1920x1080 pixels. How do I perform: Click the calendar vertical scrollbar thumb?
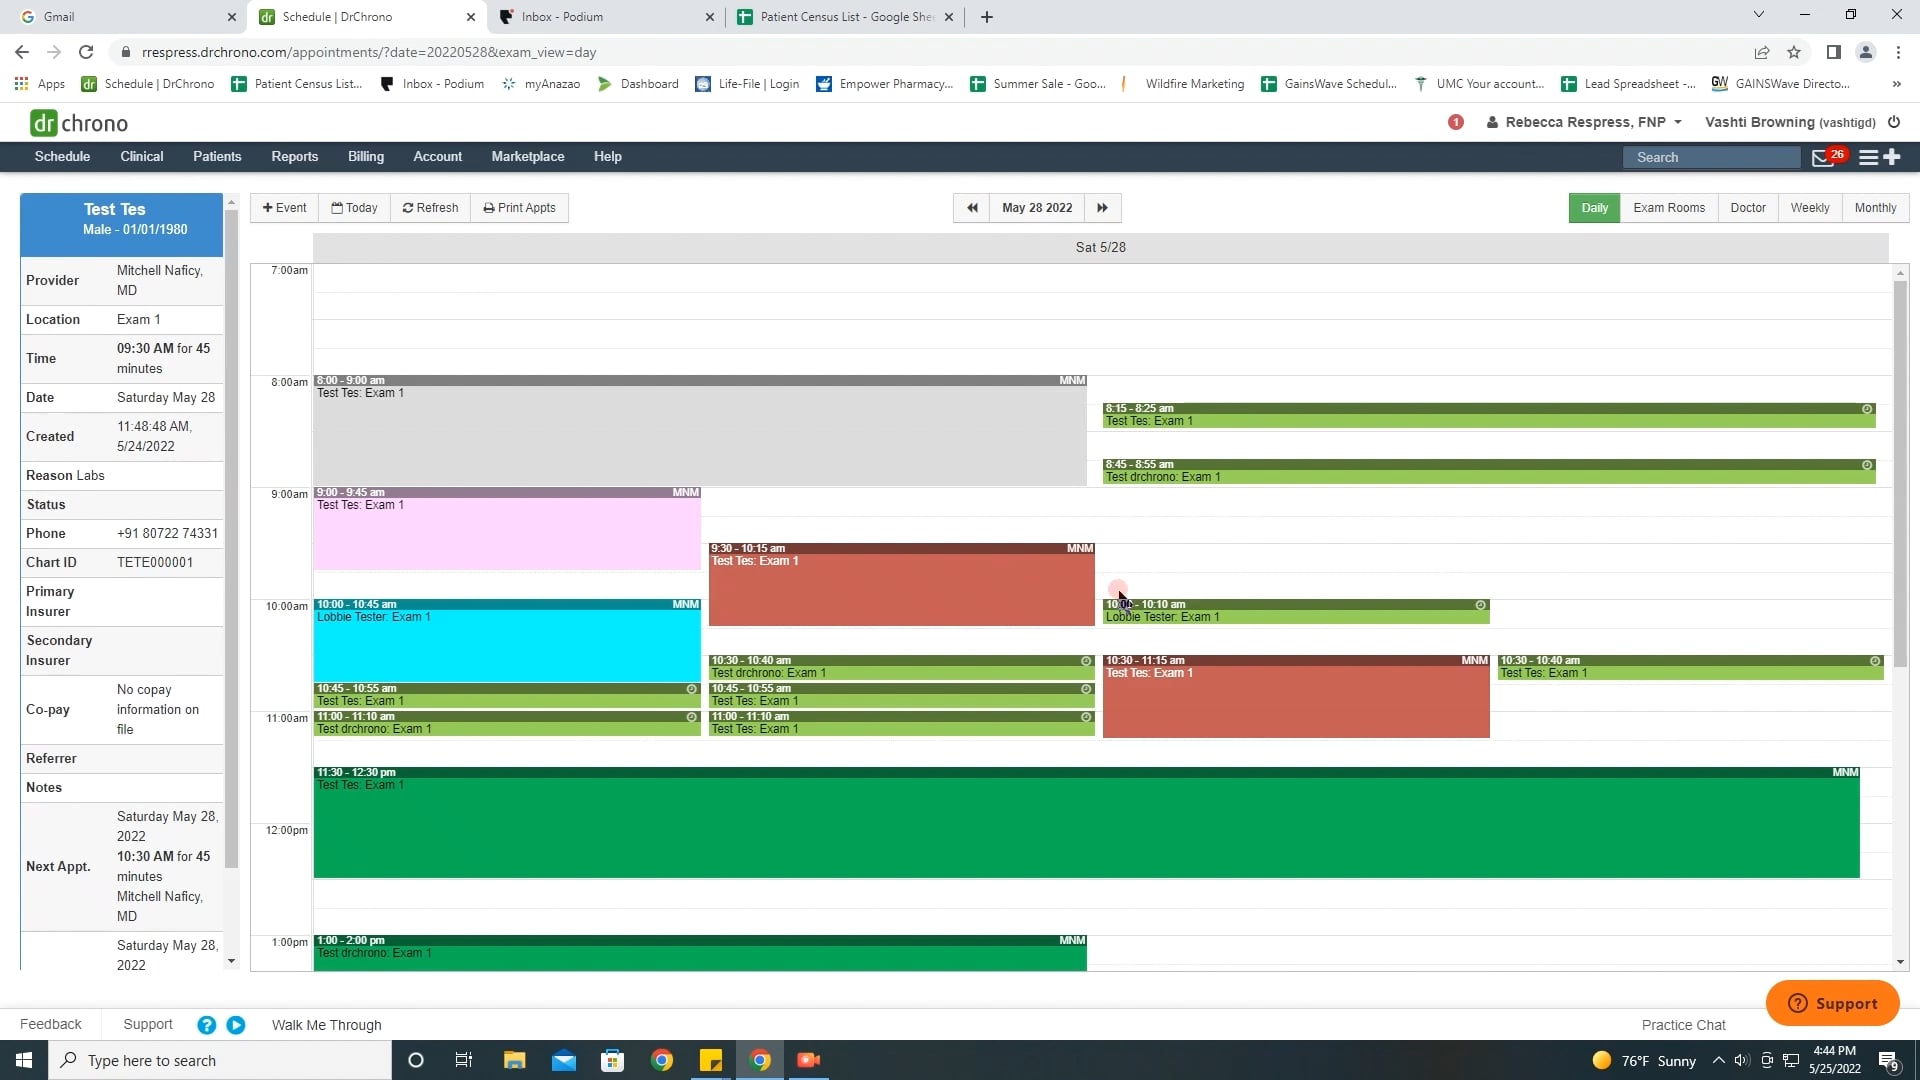[1900, 475]
